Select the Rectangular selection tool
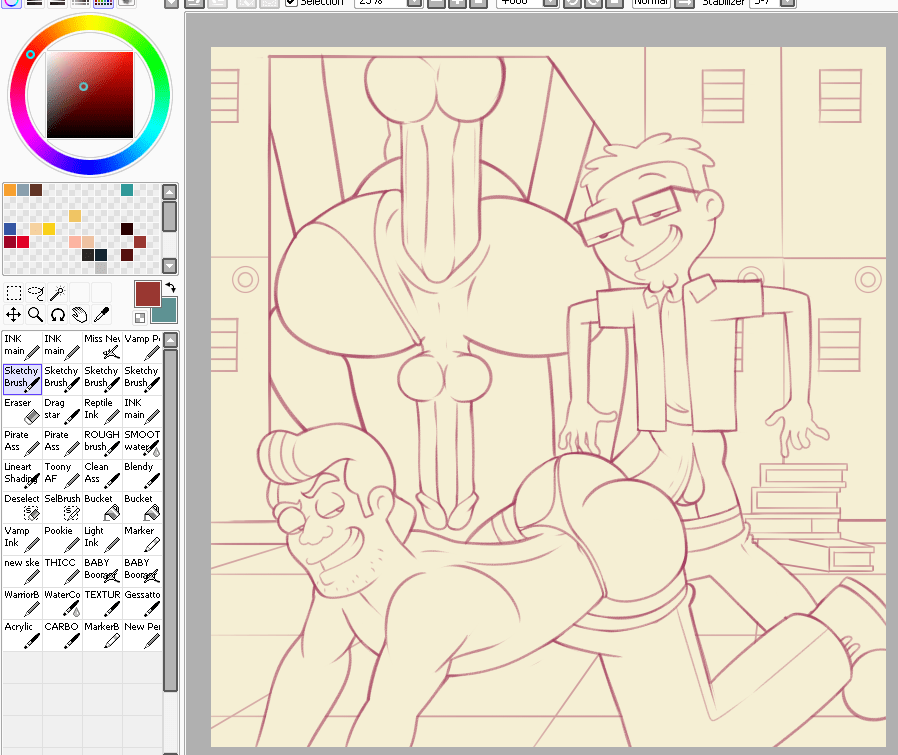Screen dimensions: 898x755 [x=13, y=292]
